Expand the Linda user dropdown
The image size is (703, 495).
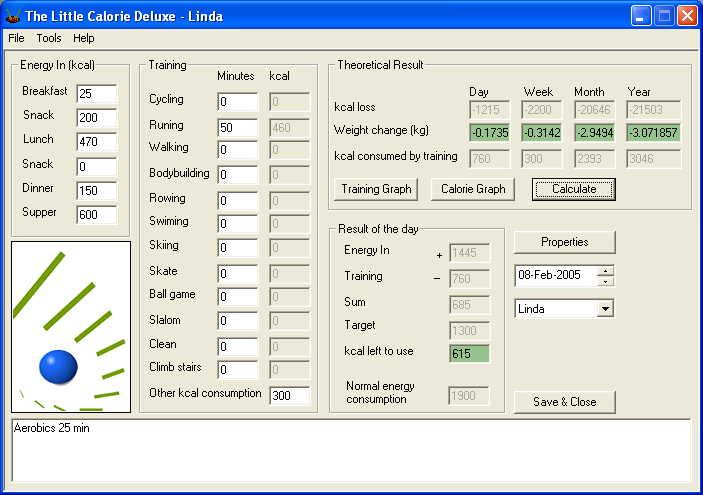click(605, 308)
